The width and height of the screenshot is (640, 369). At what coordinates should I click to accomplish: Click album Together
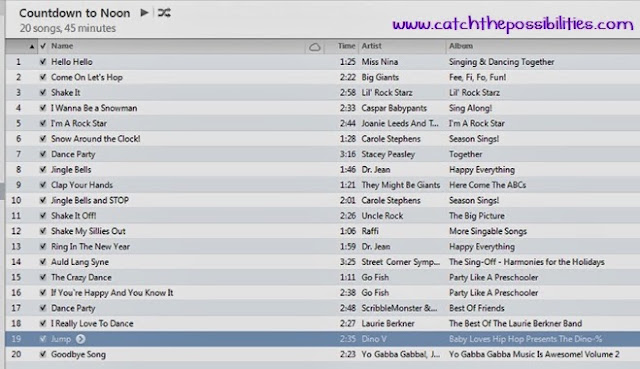pos(466,154)
